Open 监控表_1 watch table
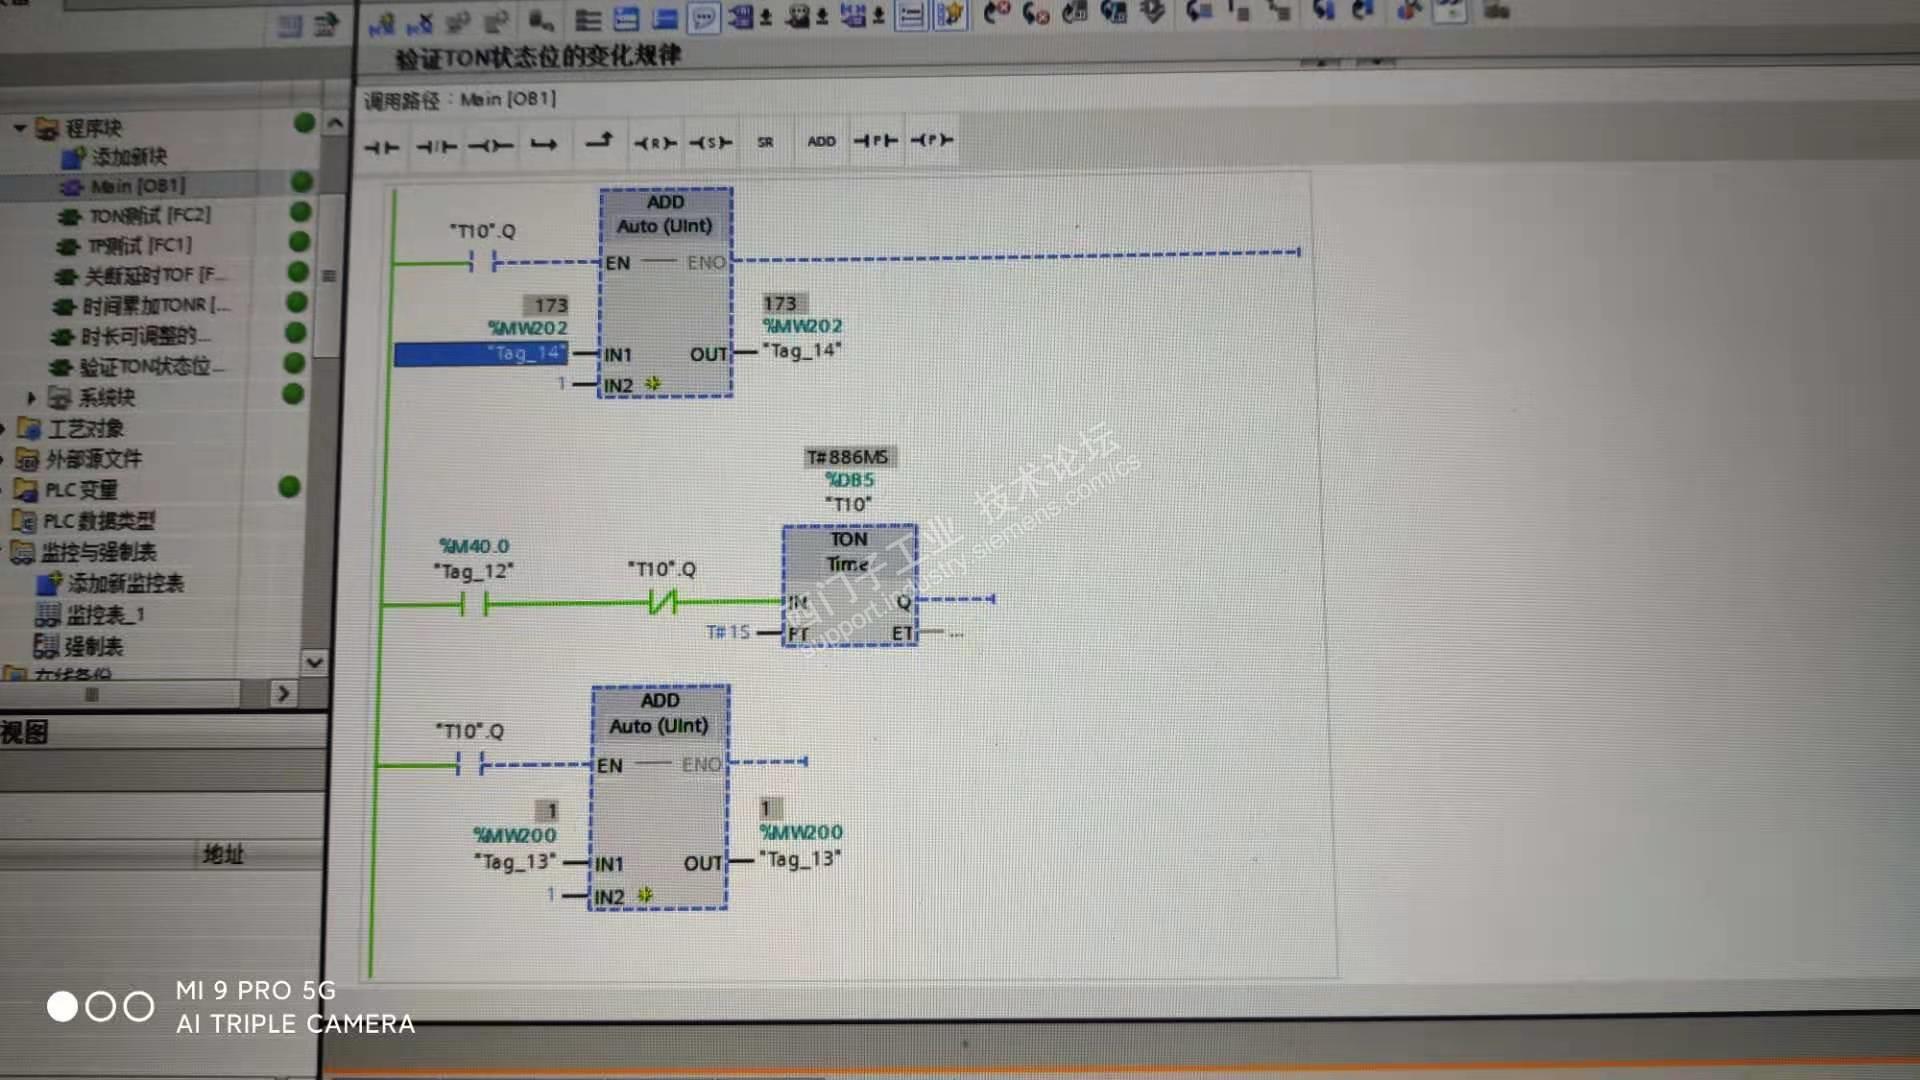The image size is (1920, 1080). [x=105, y=614]
